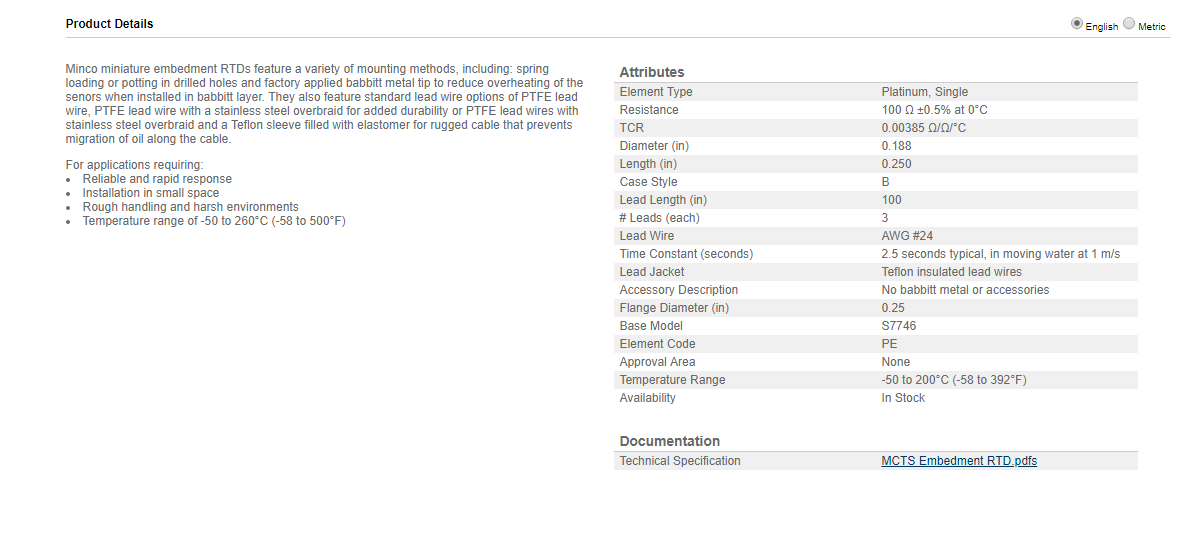The height and width of the screenshot is (542, 1194).
Task: Click the Technical Specification label
Action: pos(679,461)
